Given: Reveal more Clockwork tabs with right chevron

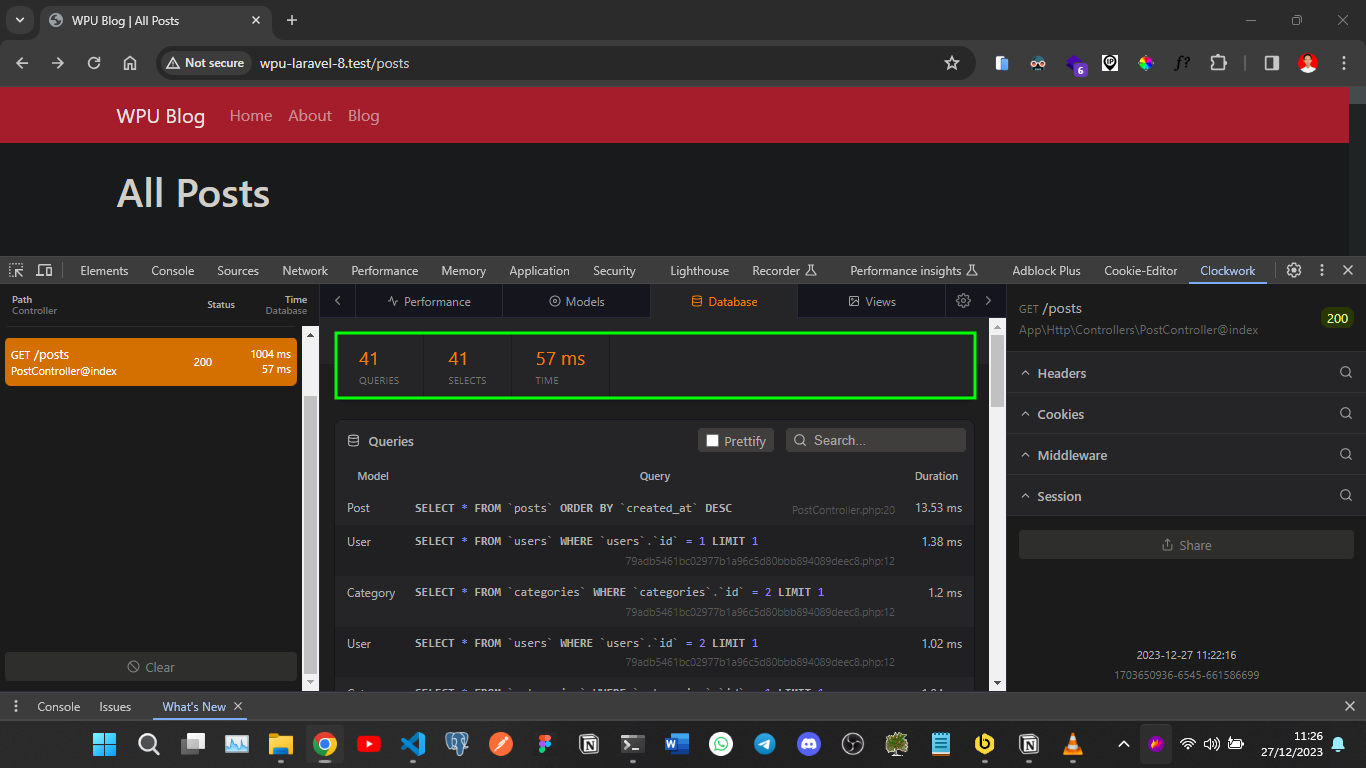Looking at the screenshot, I should (989, 300).
